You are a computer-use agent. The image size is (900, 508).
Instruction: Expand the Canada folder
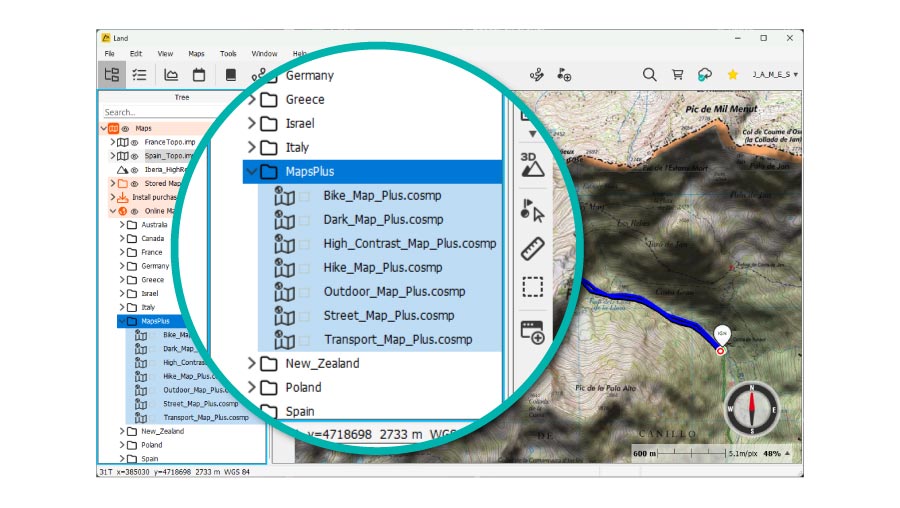pos(122,239)
